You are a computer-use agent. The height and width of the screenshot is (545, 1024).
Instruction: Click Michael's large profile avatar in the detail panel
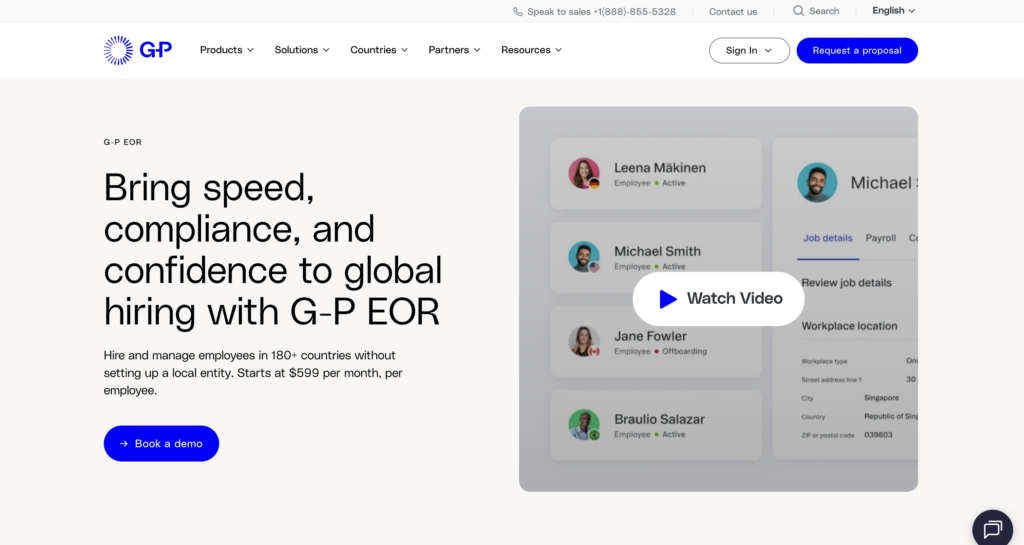click(817, 182)
